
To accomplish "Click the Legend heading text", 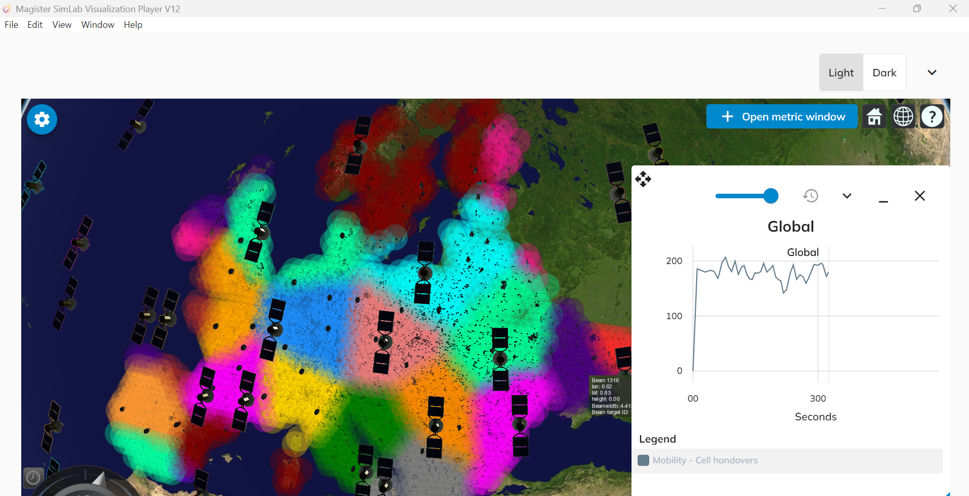I will click(658, 439).
